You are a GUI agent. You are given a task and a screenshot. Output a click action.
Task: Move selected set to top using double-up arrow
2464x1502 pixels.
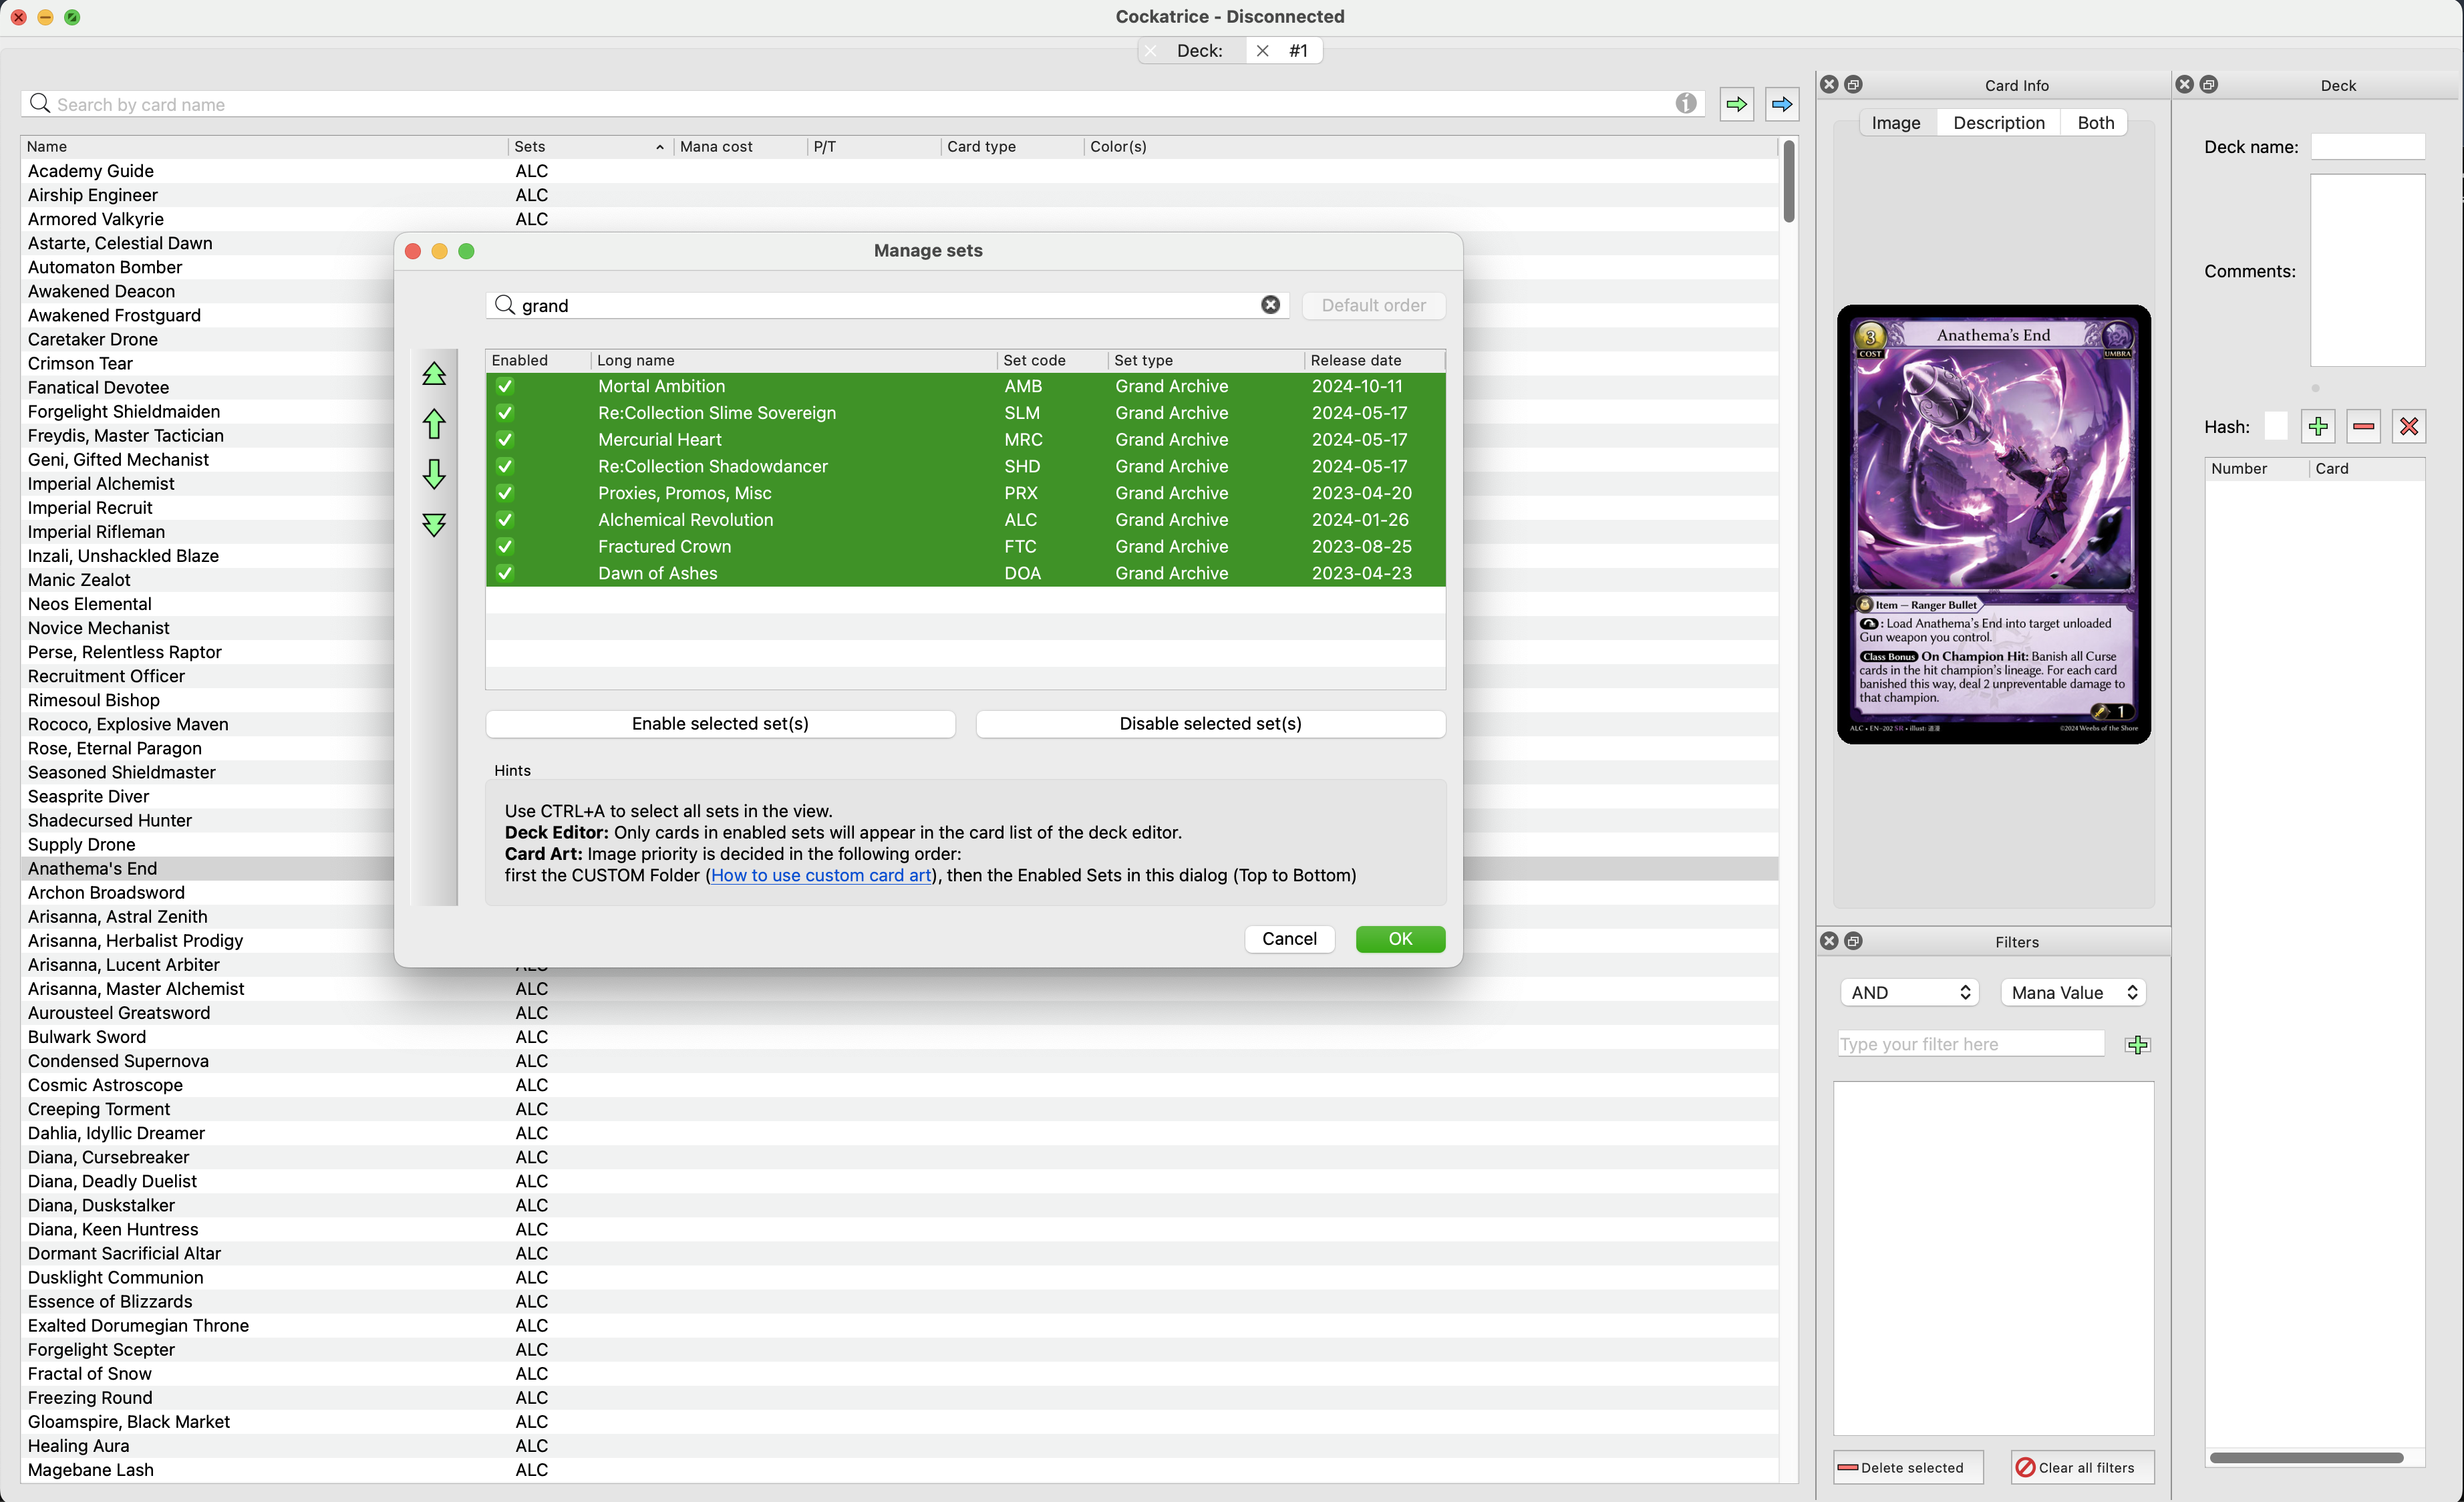[x=434, y=374]
